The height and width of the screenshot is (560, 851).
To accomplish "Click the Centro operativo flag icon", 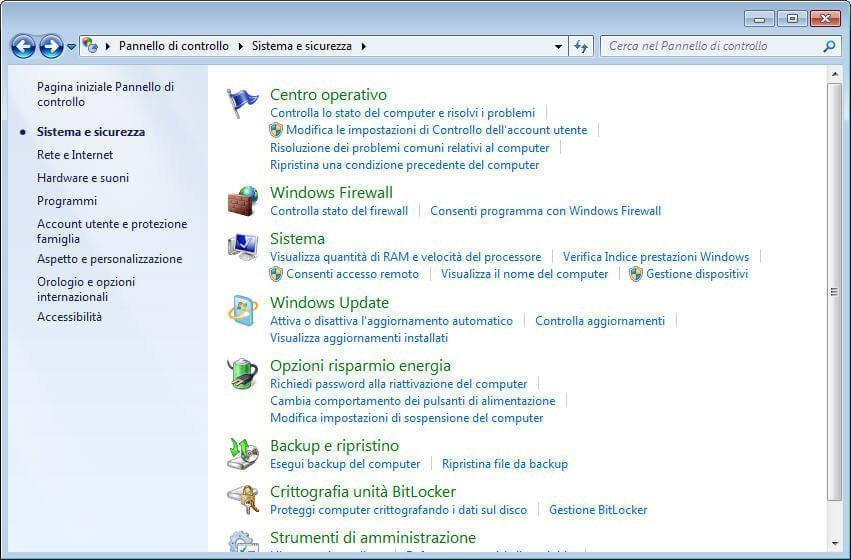I will tap(243, 103).
